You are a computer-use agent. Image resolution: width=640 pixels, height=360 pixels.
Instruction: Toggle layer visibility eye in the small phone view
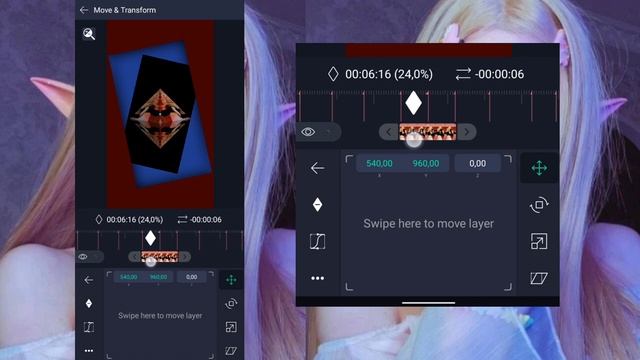83,257
